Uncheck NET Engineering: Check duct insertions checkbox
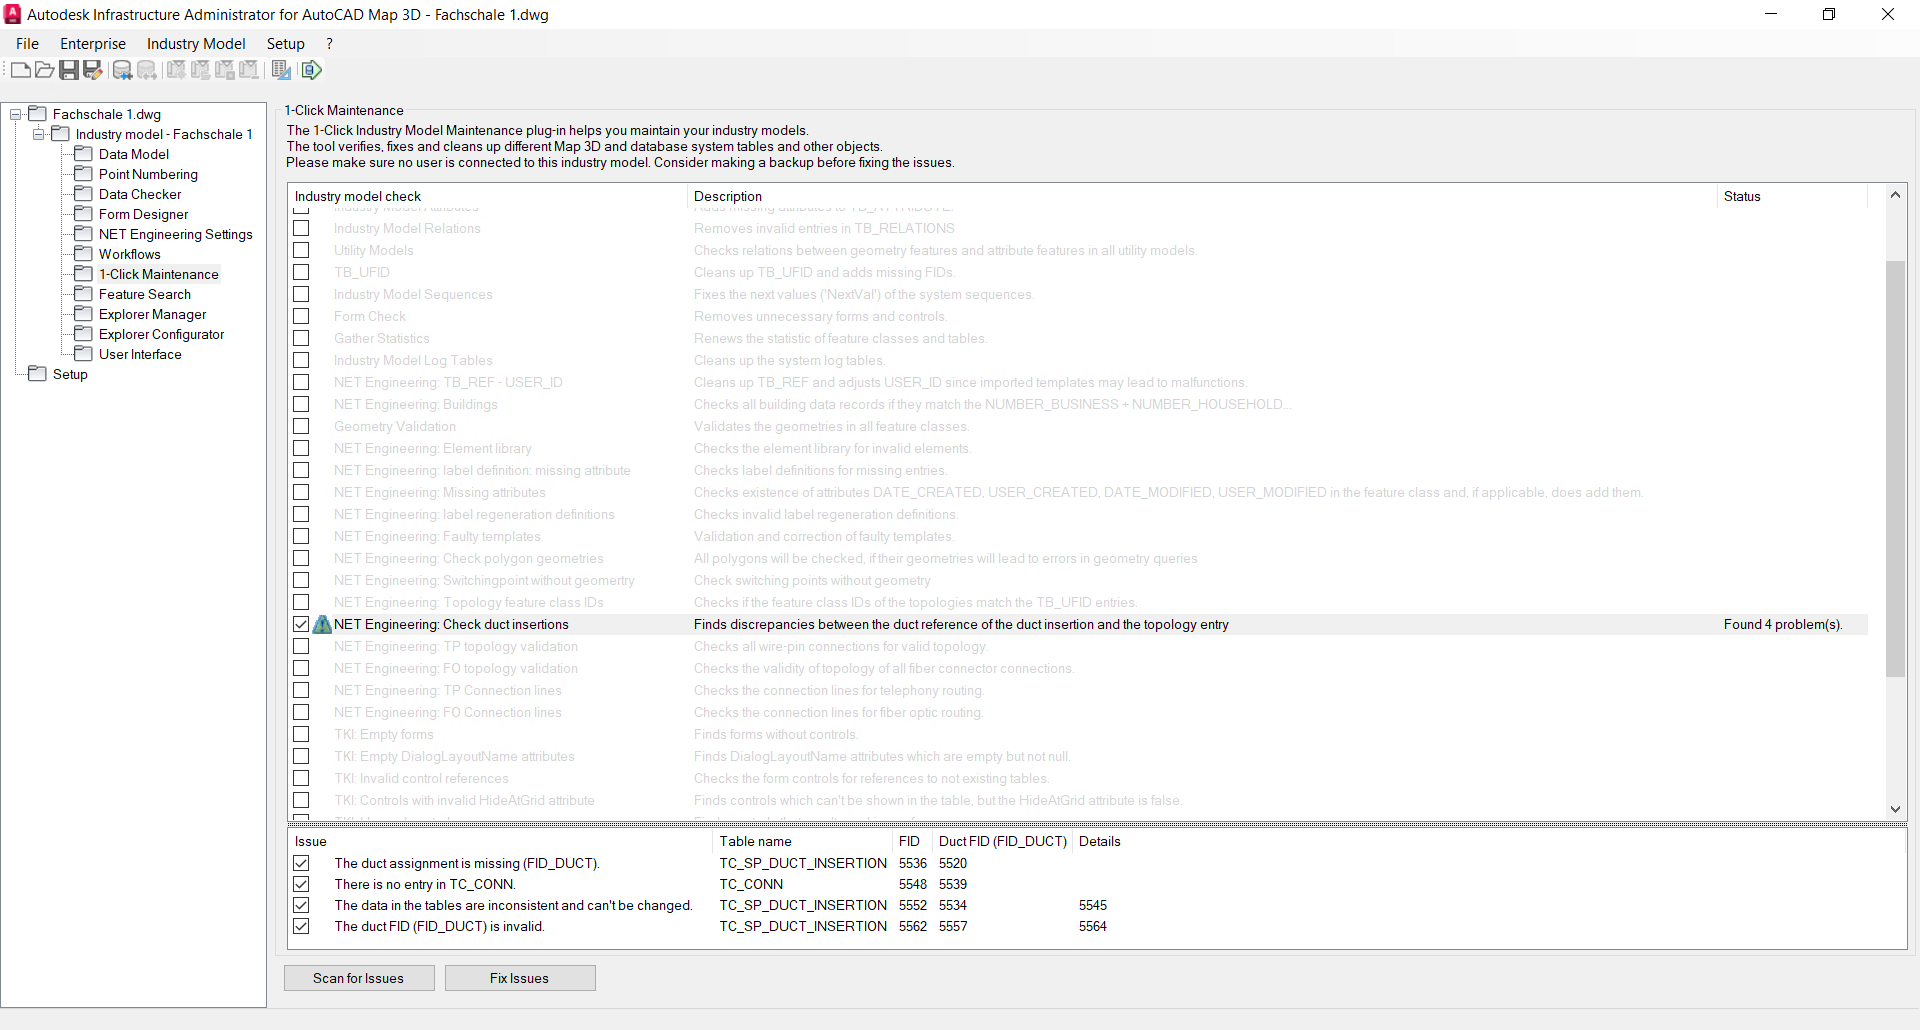The height and width of the screenshot is (1030, 1920). [x=301, y=624]
